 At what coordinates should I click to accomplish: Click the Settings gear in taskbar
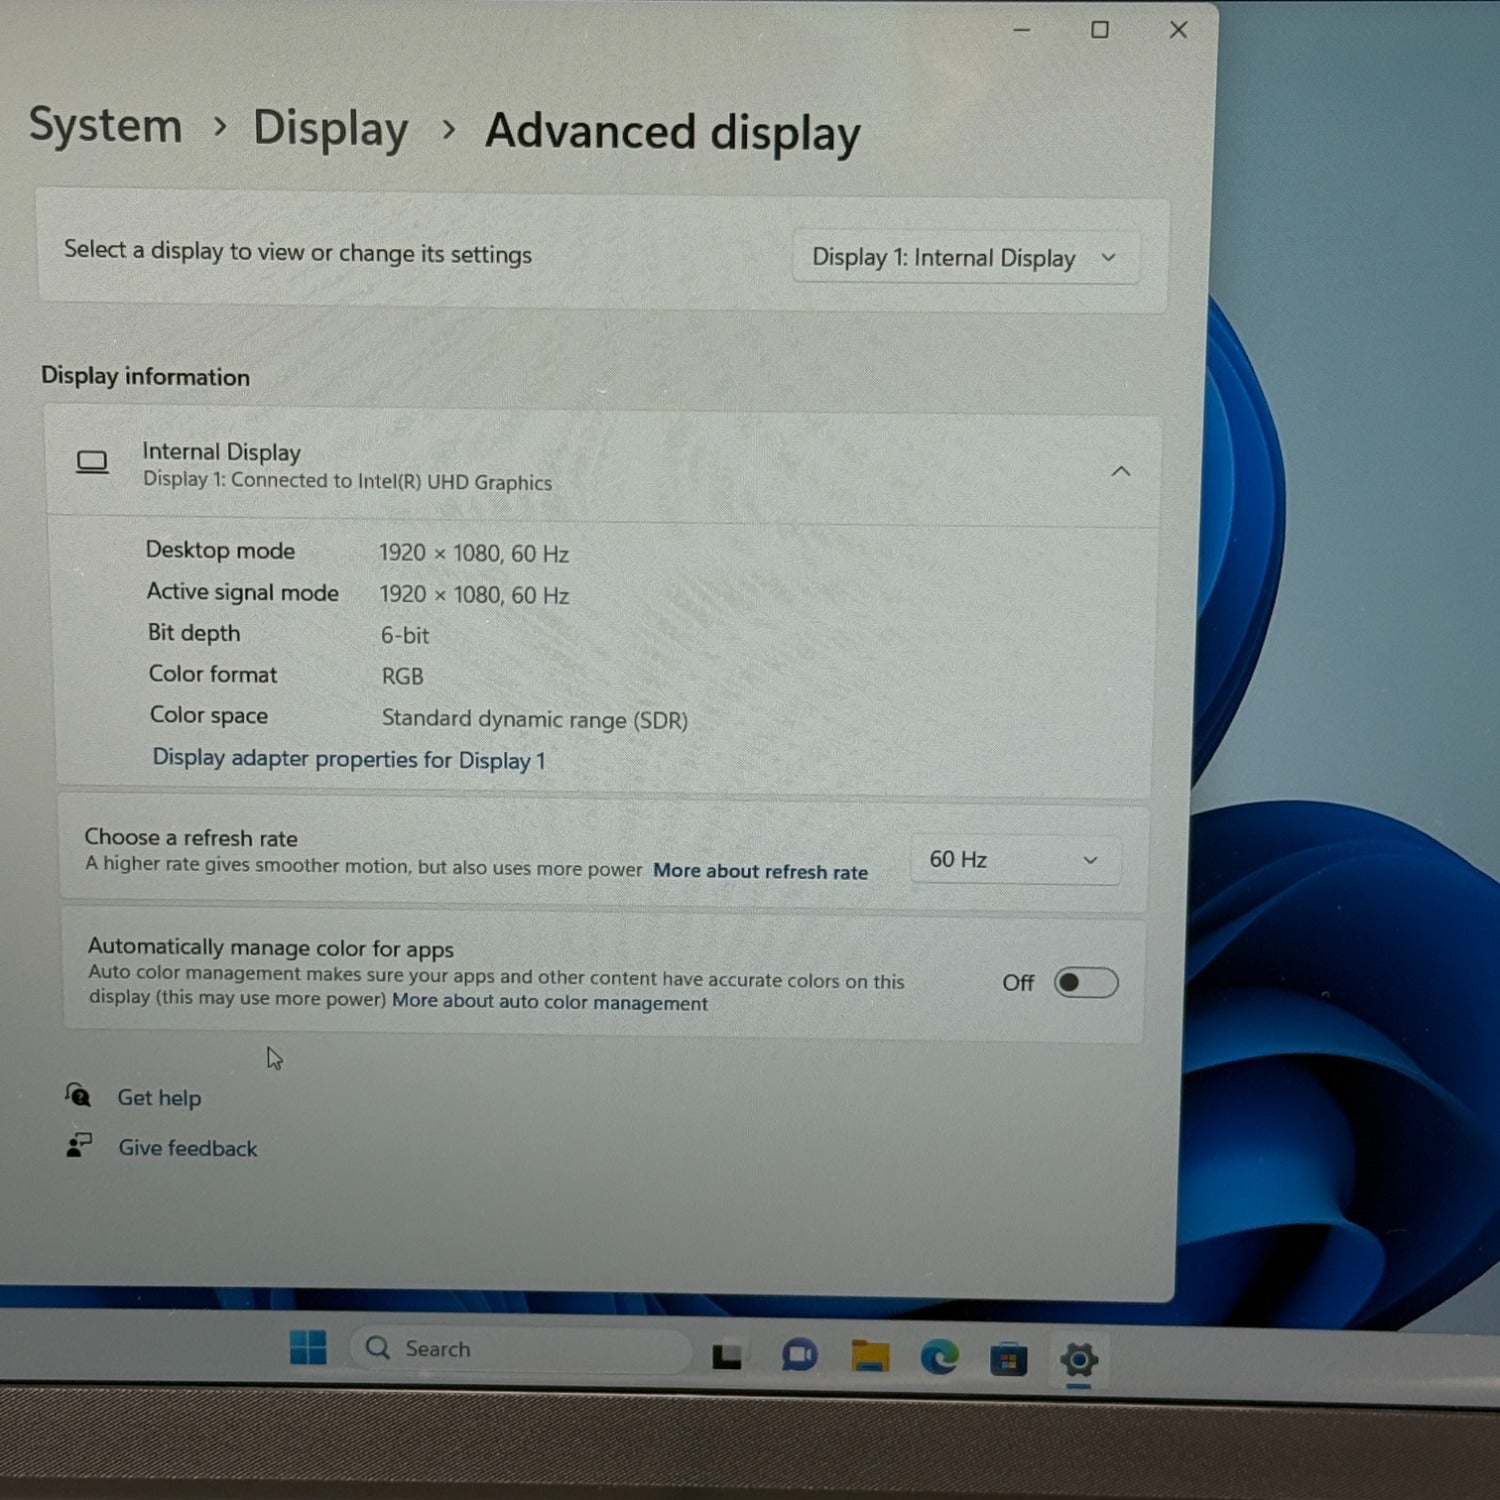pos(1079,1360)
